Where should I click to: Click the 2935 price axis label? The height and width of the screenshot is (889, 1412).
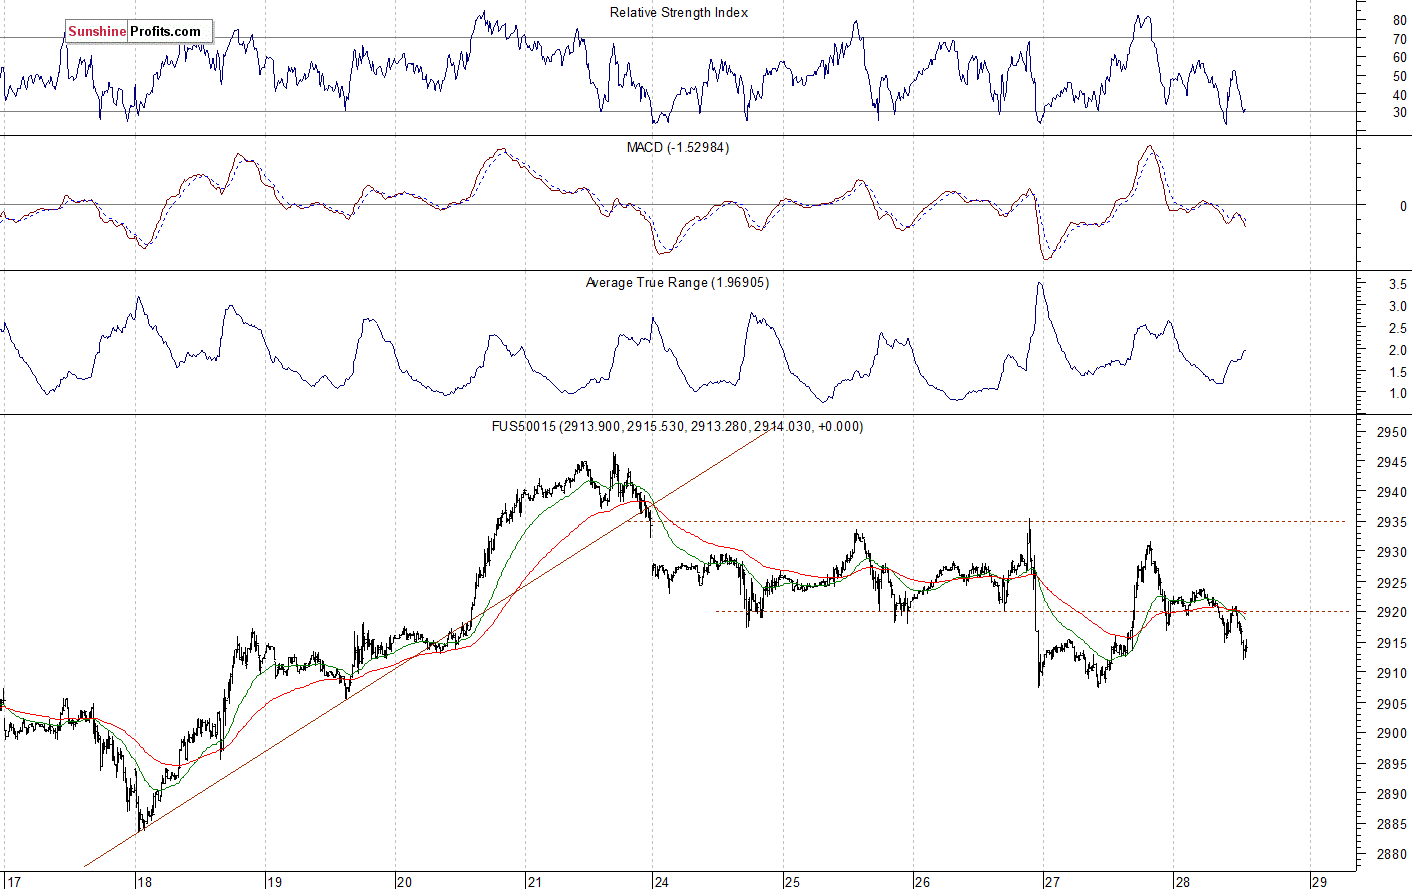[x=1392, y=522]
